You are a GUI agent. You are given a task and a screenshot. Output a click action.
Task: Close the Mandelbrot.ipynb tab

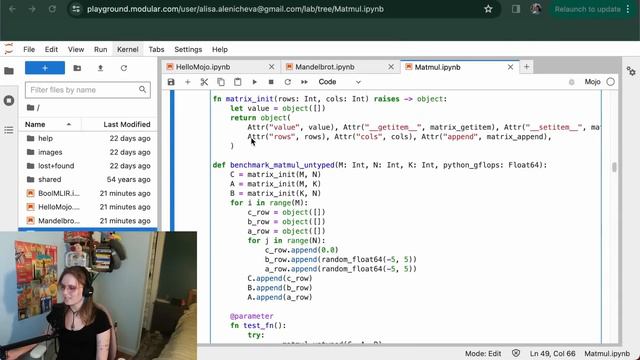[391, 67]
